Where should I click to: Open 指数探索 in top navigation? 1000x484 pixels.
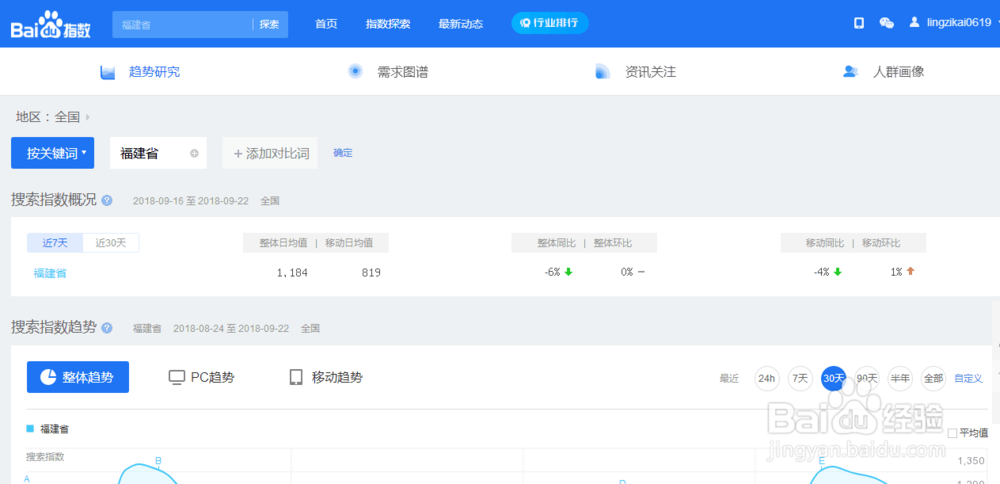coord(388,24)
